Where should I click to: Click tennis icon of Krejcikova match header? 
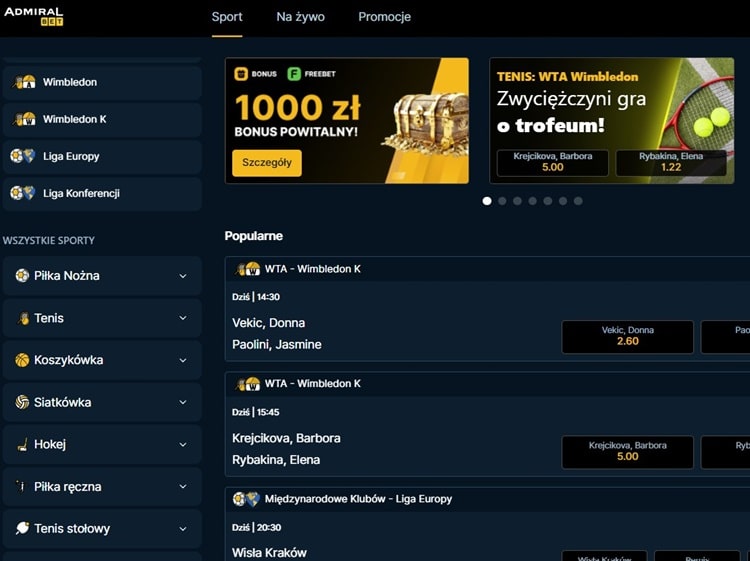point(247,384)
